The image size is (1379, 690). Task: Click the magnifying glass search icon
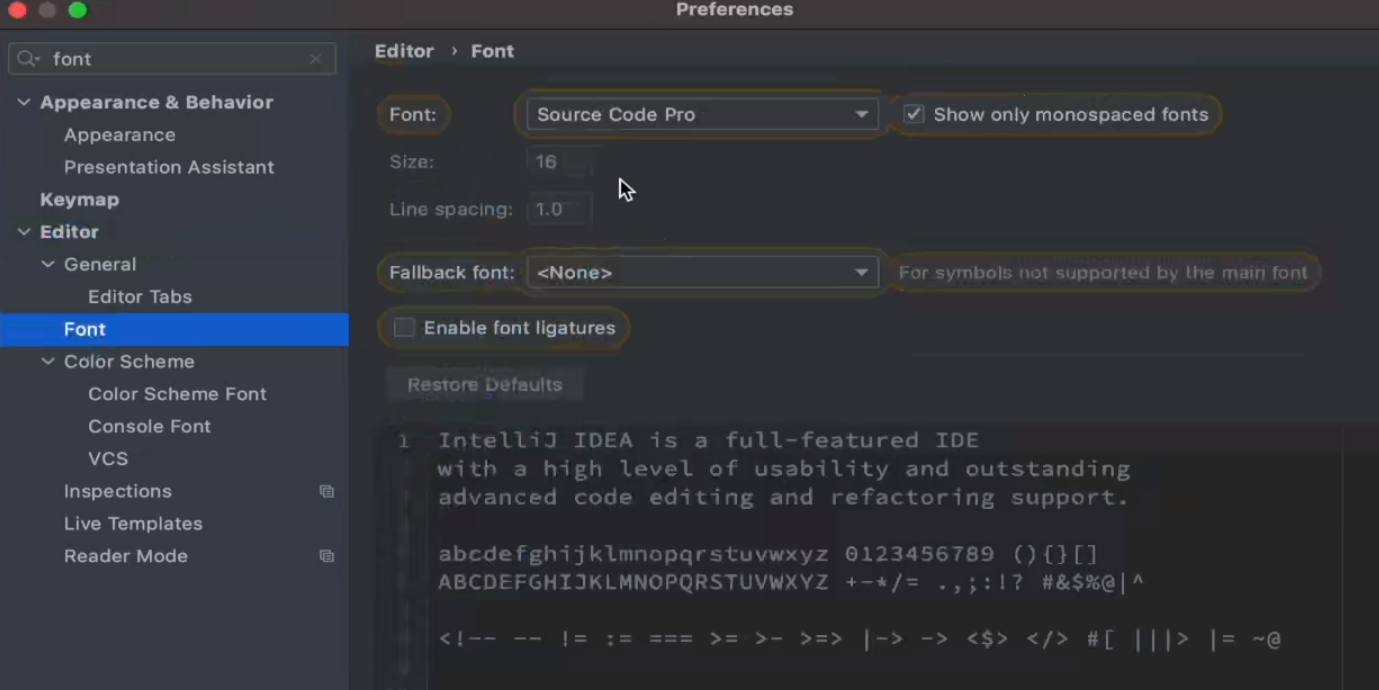(x=28, y=59)
